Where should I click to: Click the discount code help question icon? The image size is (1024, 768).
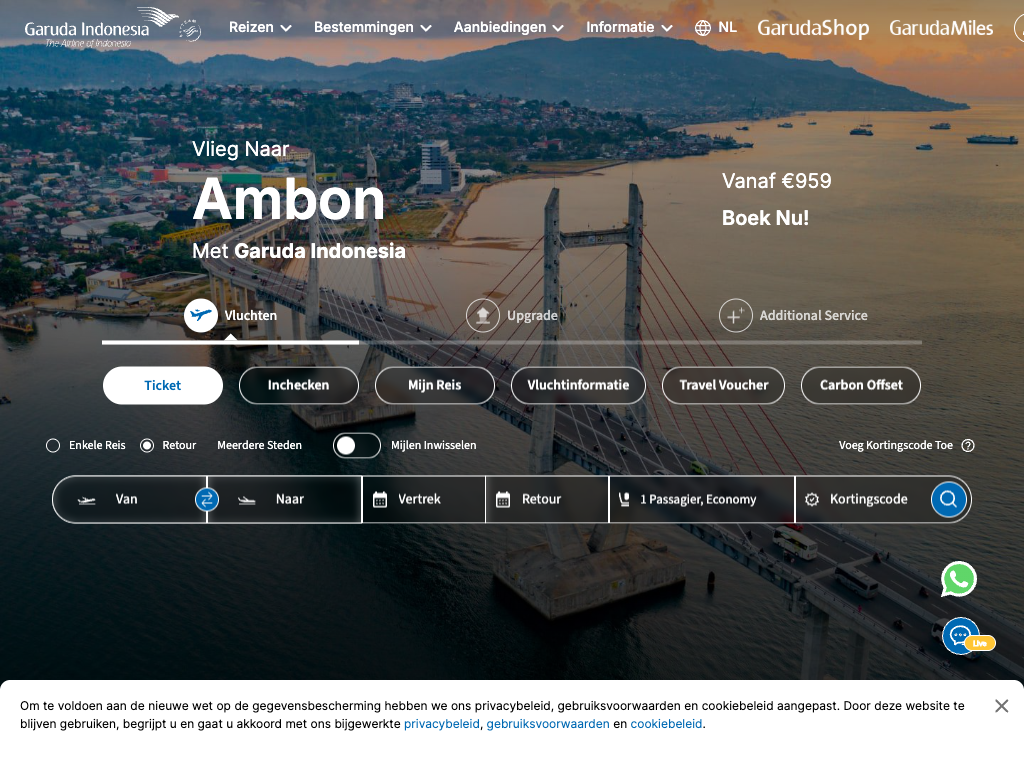coord(968,445)
